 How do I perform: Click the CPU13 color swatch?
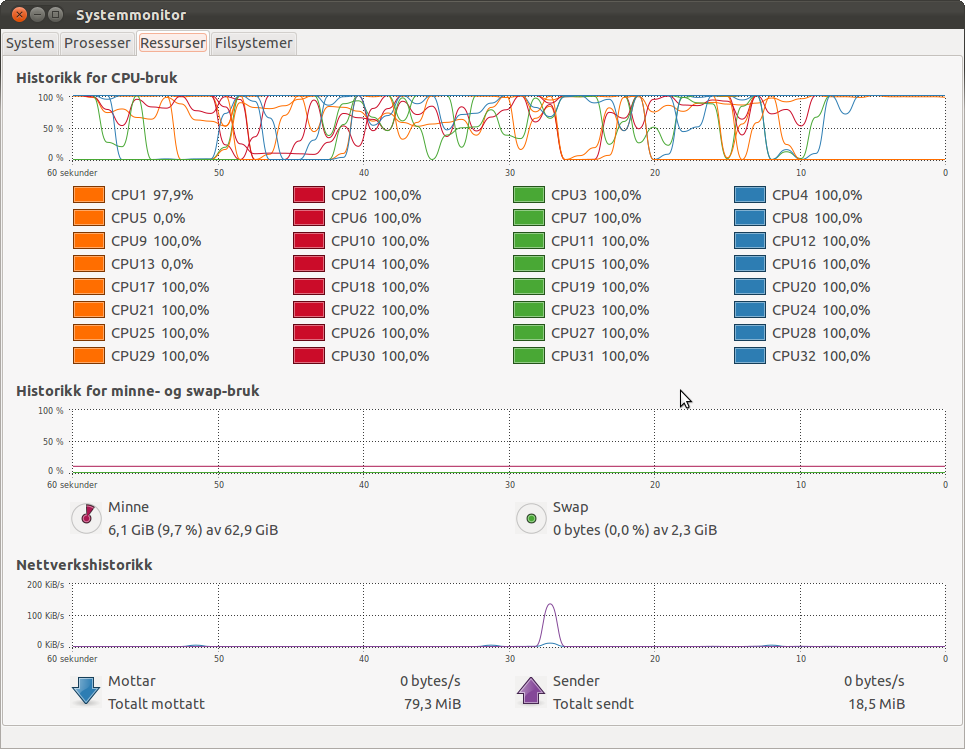89,264
